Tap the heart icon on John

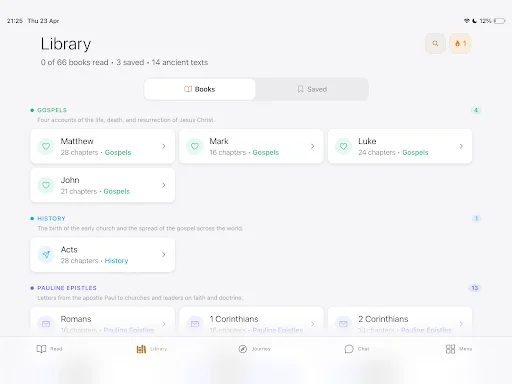[46, 185]
